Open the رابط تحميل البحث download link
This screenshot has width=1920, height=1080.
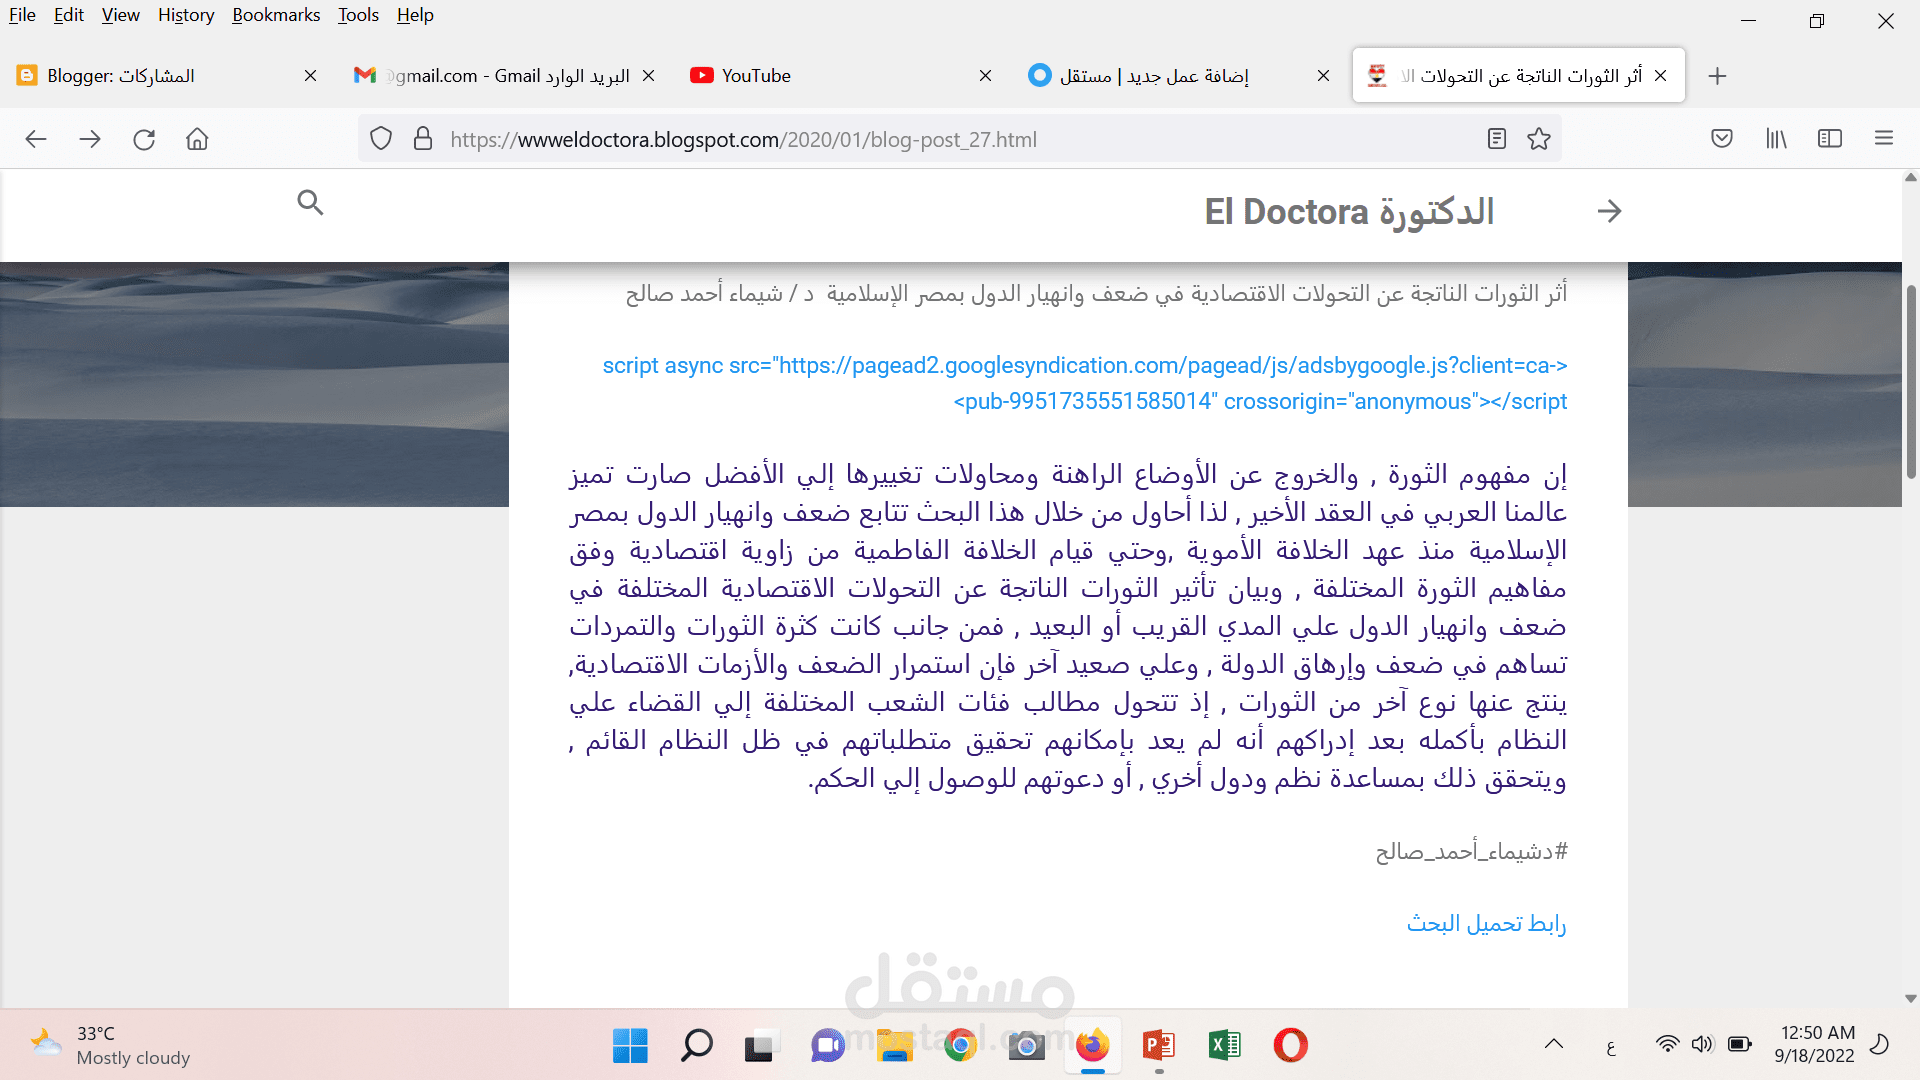tap(1486, 924)
